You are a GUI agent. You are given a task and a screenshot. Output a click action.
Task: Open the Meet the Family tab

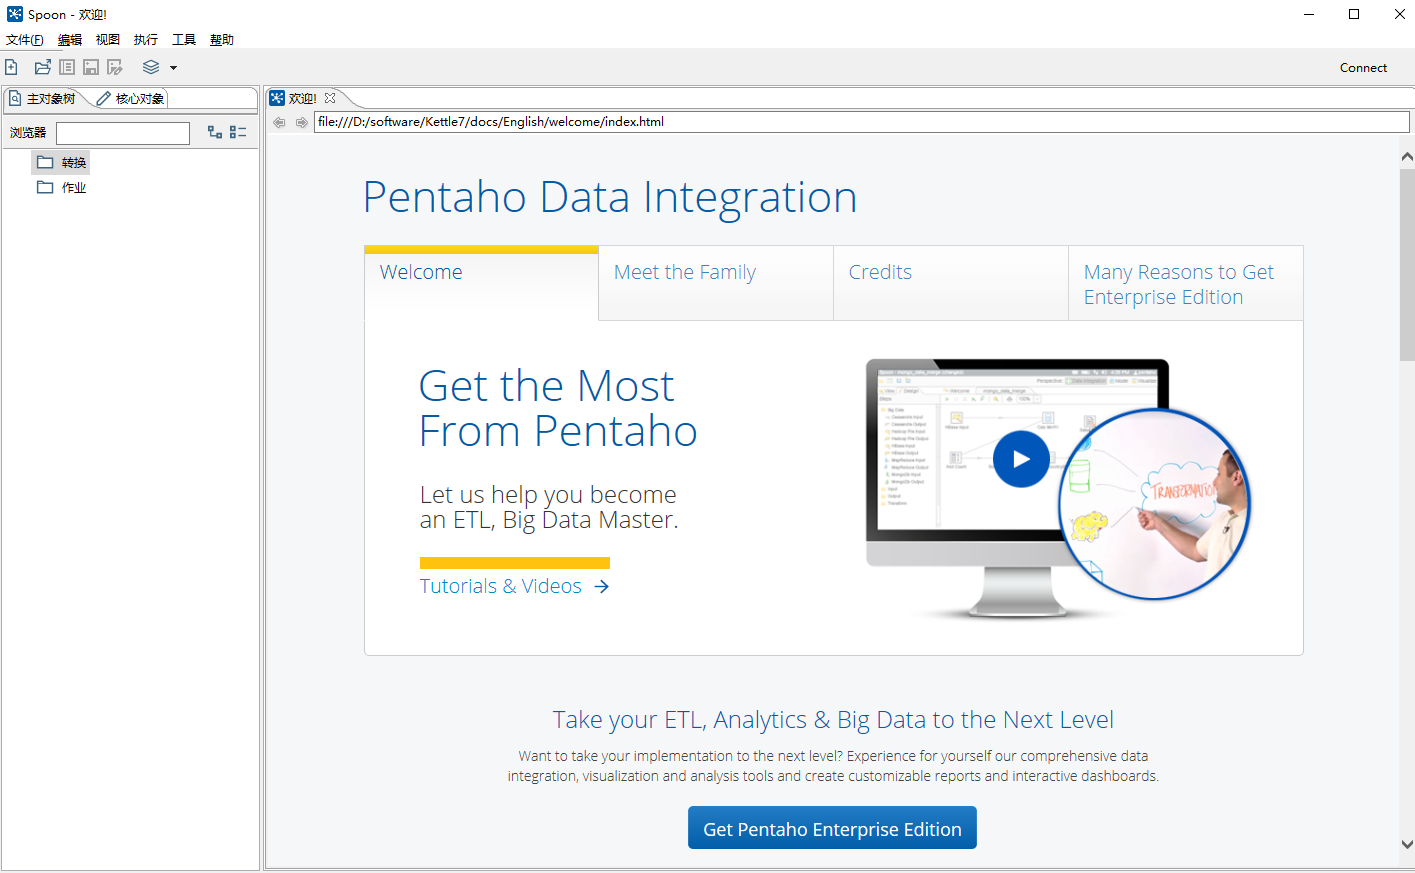click(716, 283)
